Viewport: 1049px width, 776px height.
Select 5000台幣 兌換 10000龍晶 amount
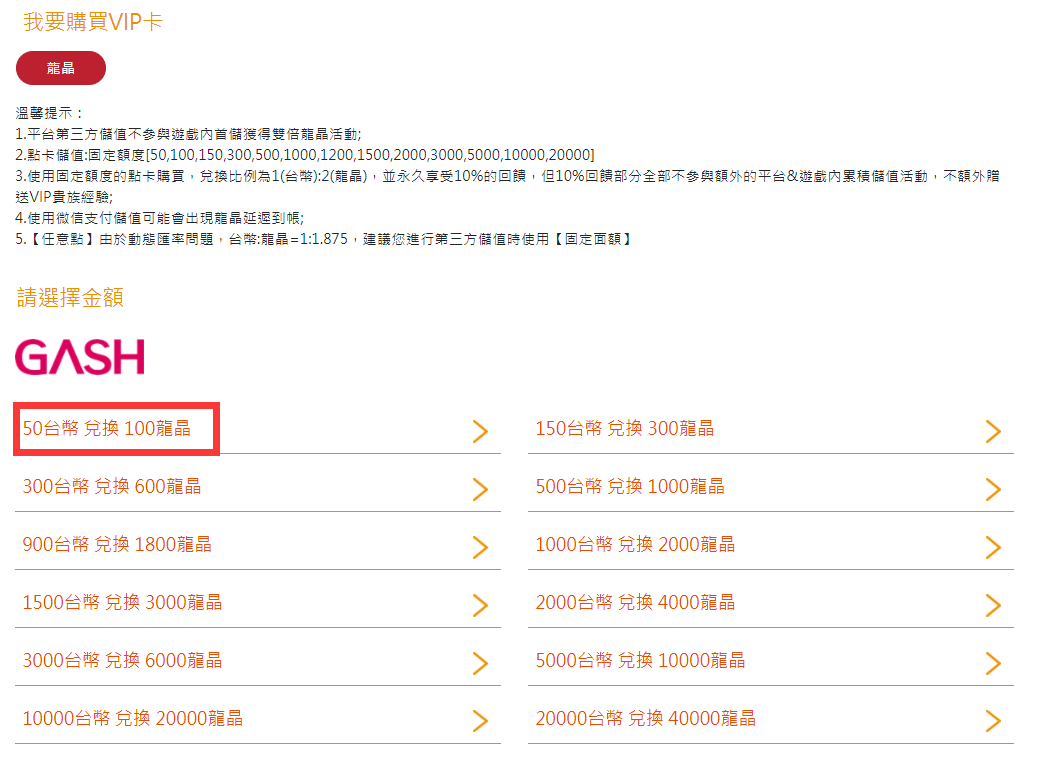pyautogui.click(x=640, y=661)
